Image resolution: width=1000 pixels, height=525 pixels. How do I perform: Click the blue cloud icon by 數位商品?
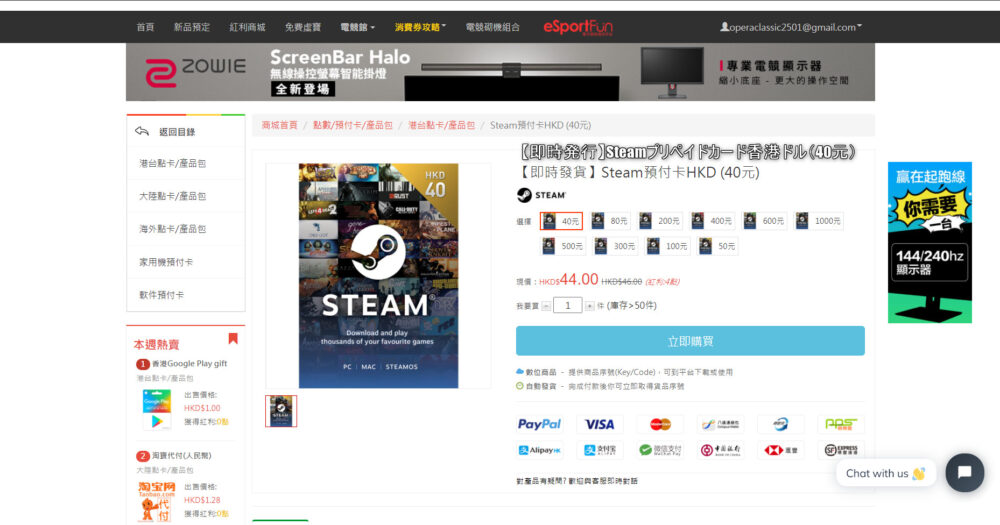[x=520, y=371]
